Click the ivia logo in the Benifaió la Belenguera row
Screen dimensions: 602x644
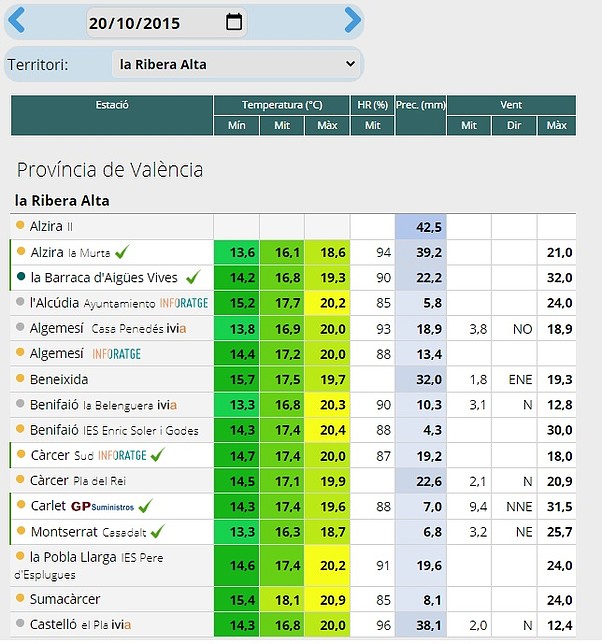click(x=167, y=405)
